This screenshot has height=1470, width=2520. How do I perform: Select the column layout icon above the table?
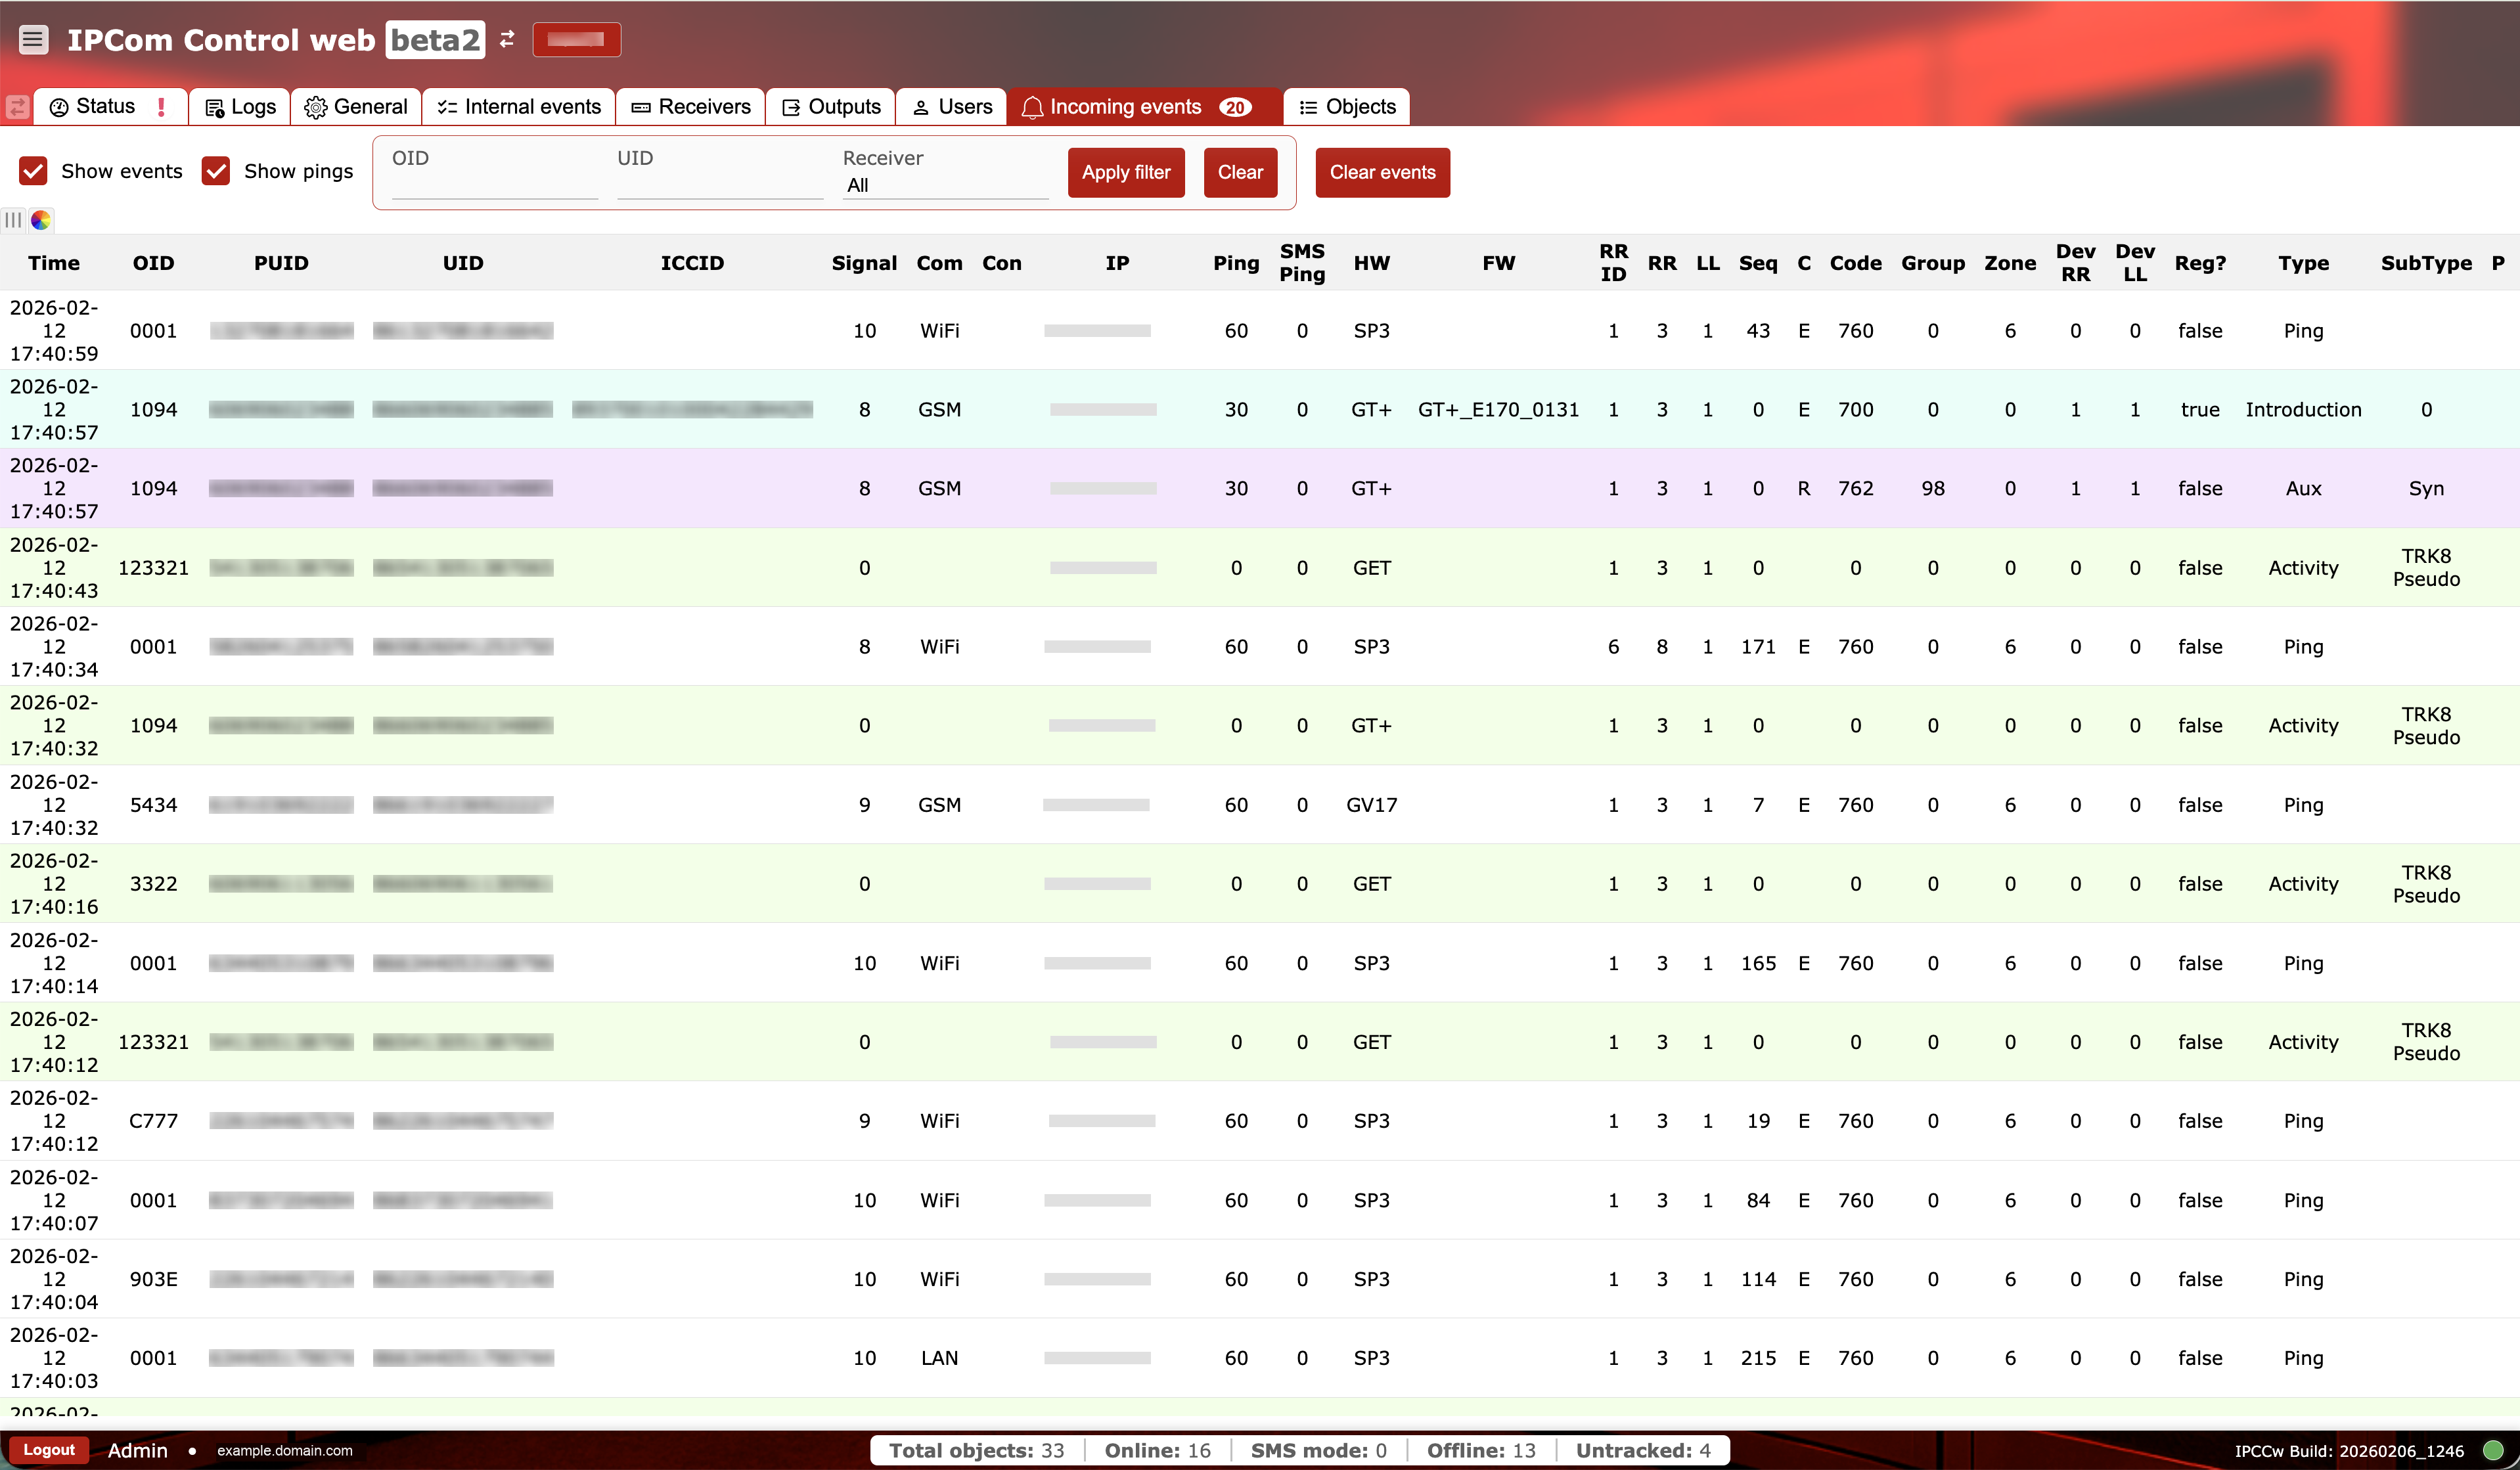[x=12, y=220]
